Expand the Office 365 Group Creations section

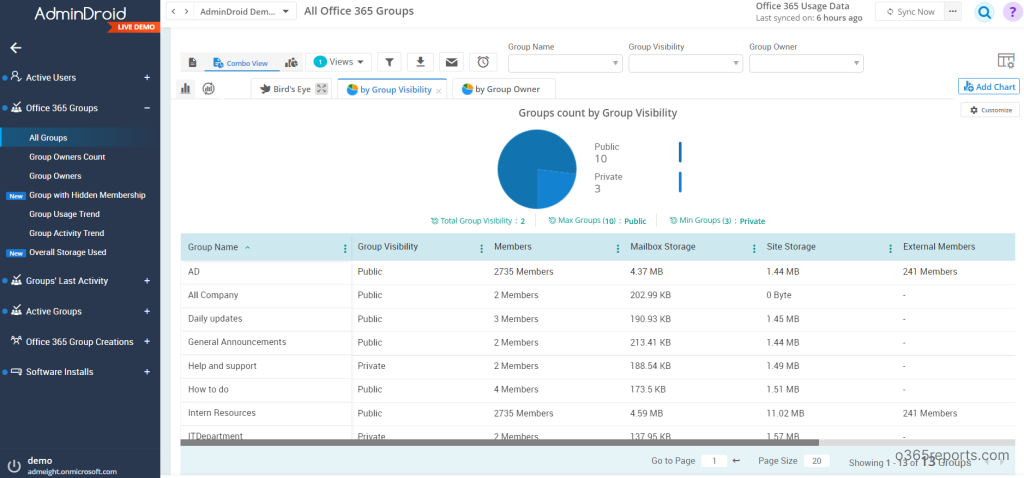[147, 342]
